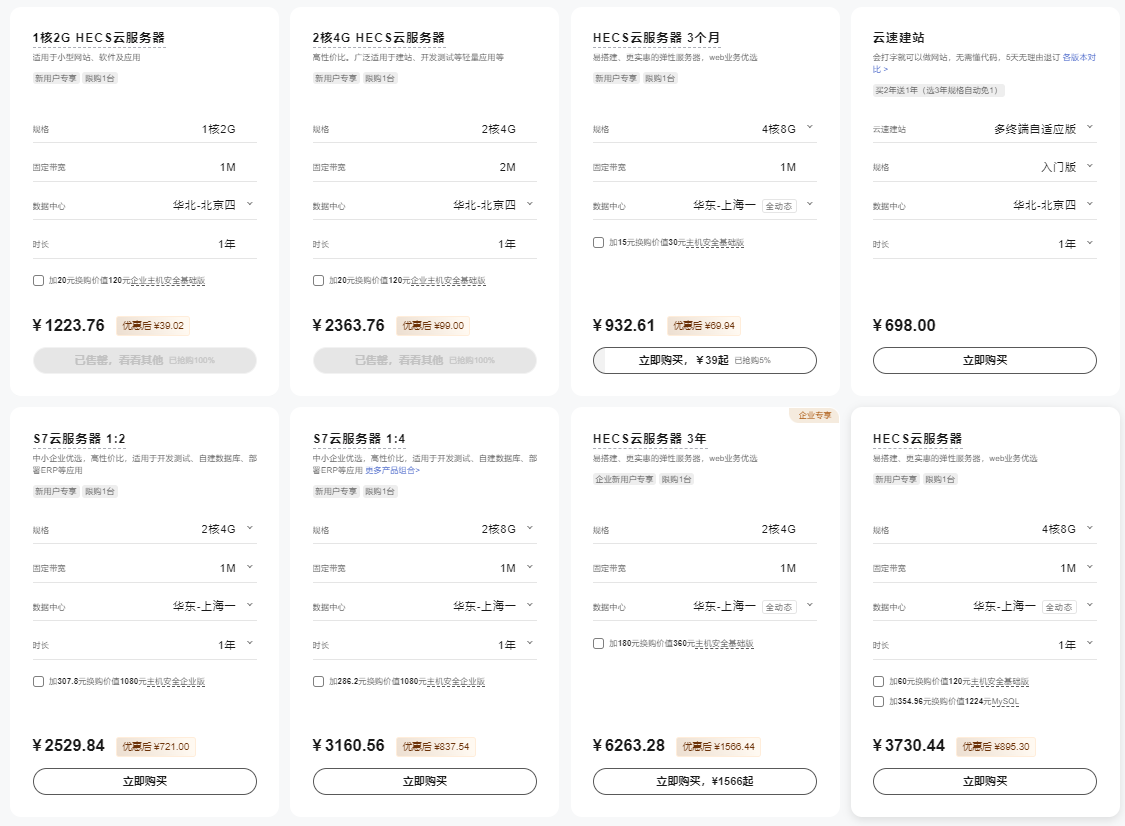
Task: Open the 更多产品组合 link
Action: (x=392, y=471)
